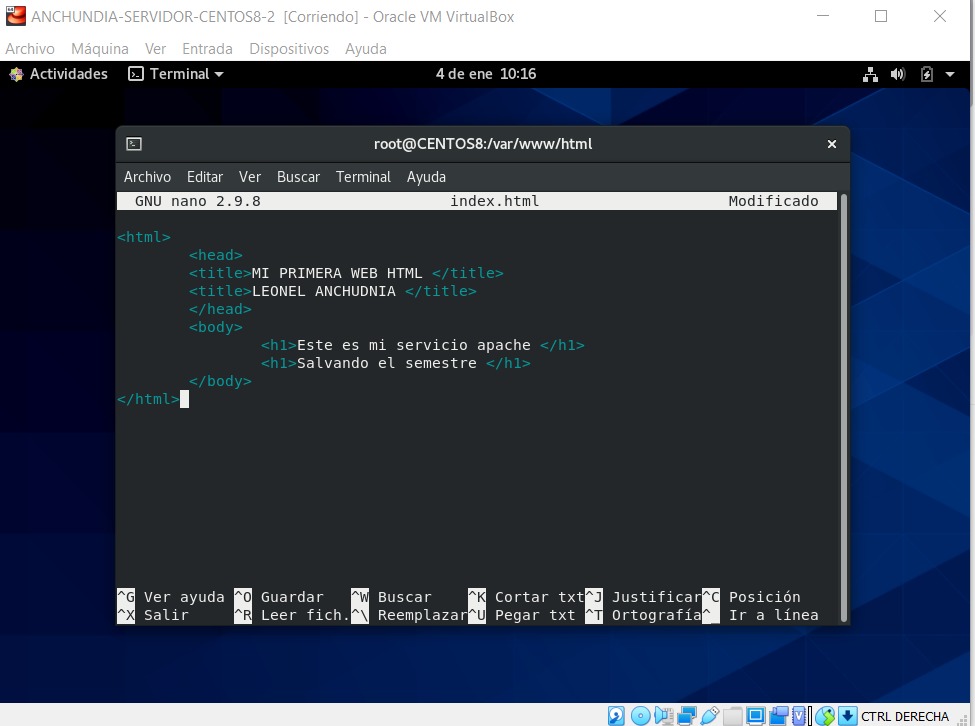Open VirtualBox Entrada menu
Viewport: 975px width, 726px height.
[207, 48]
